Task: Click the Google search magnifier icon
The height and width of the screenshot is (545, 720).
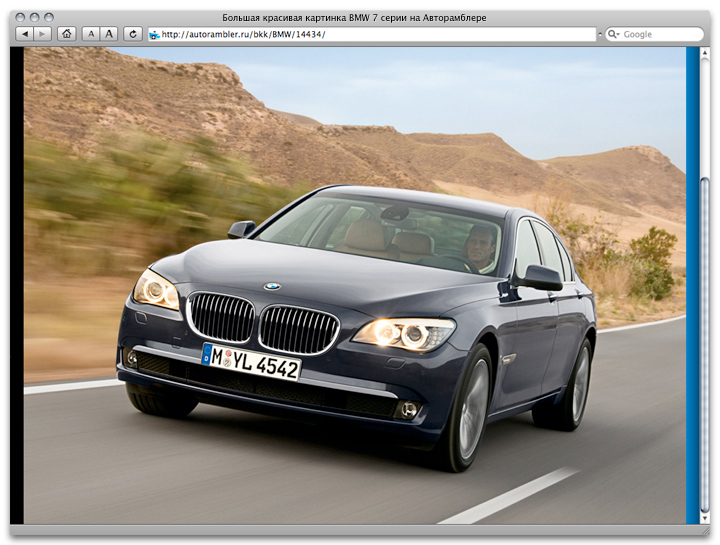Action: coord(611,34)
